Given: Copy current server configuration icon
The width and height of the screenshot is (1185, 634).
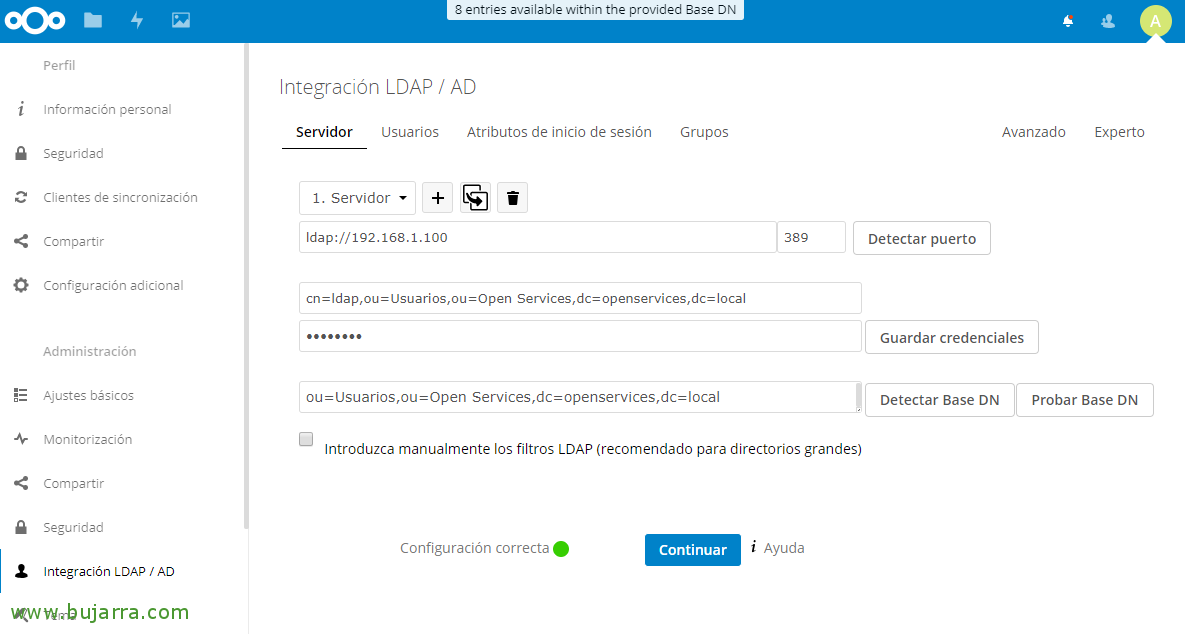Looking at the screenshot, I should point(475,198).
